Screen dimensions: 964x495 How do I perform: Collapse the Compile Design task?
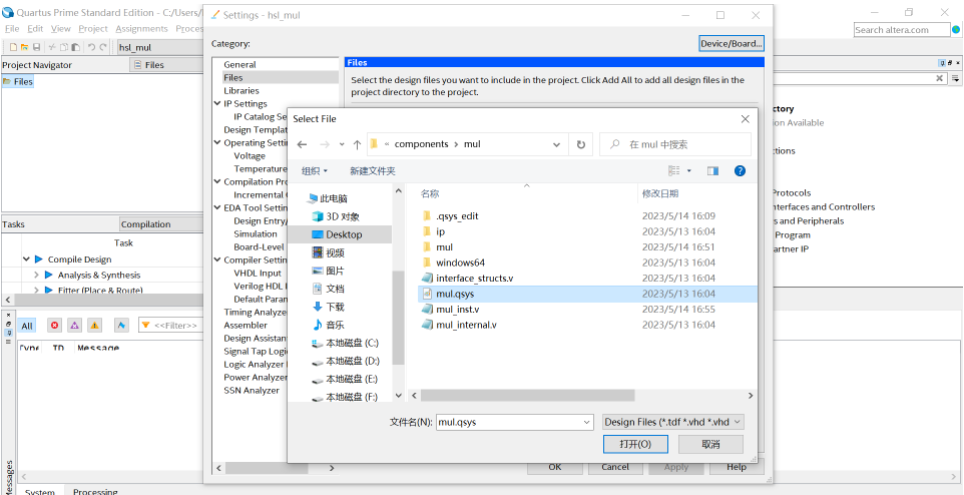(26, 259)
